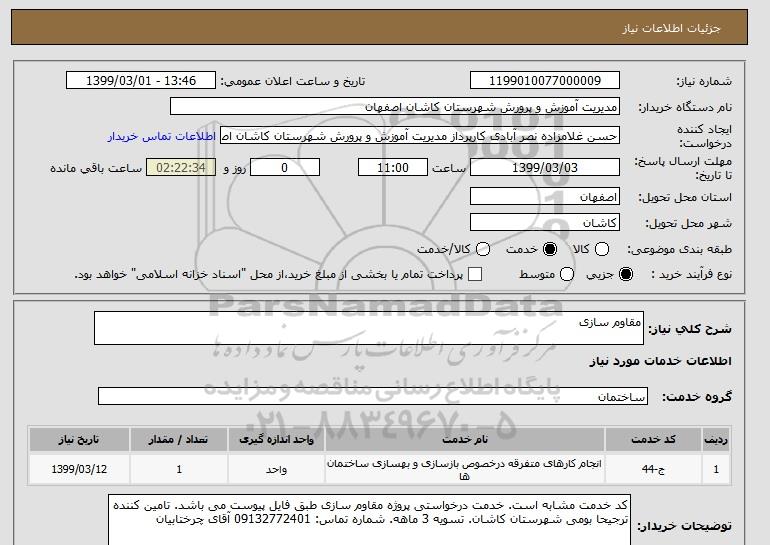The height and width of the screenshot is (545, 770).
Task: Click the service code cell ج-44
Action: [653, 469]
